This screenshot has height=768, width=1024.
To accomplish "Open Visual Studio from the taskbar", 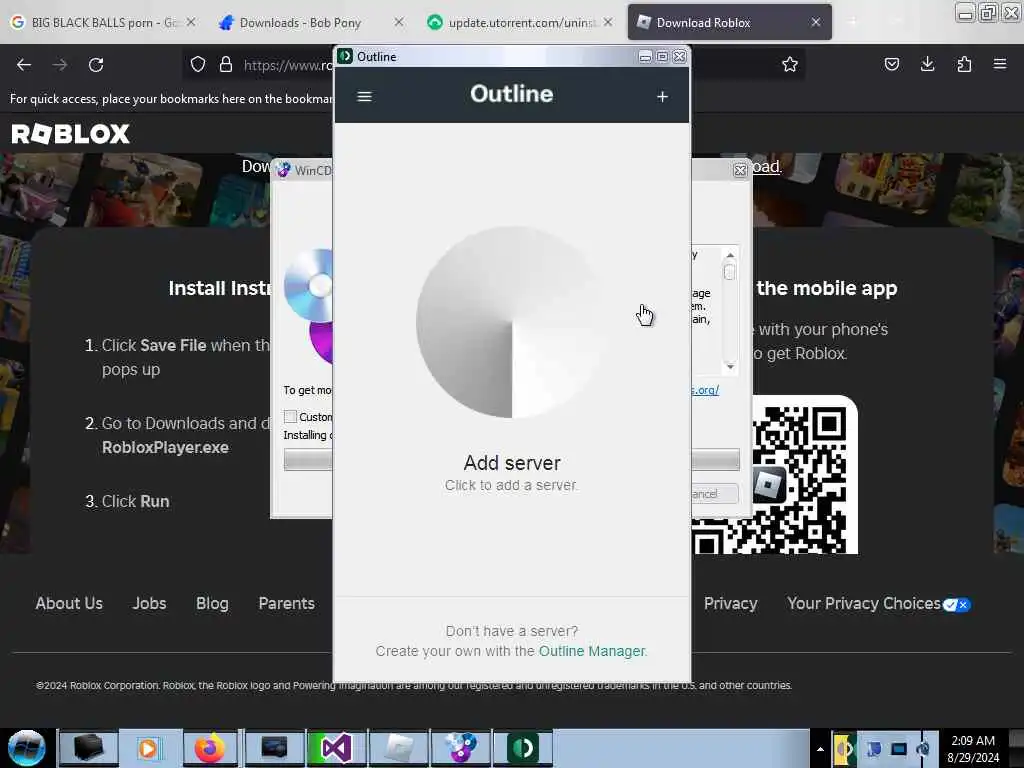I will click(335, 748).
